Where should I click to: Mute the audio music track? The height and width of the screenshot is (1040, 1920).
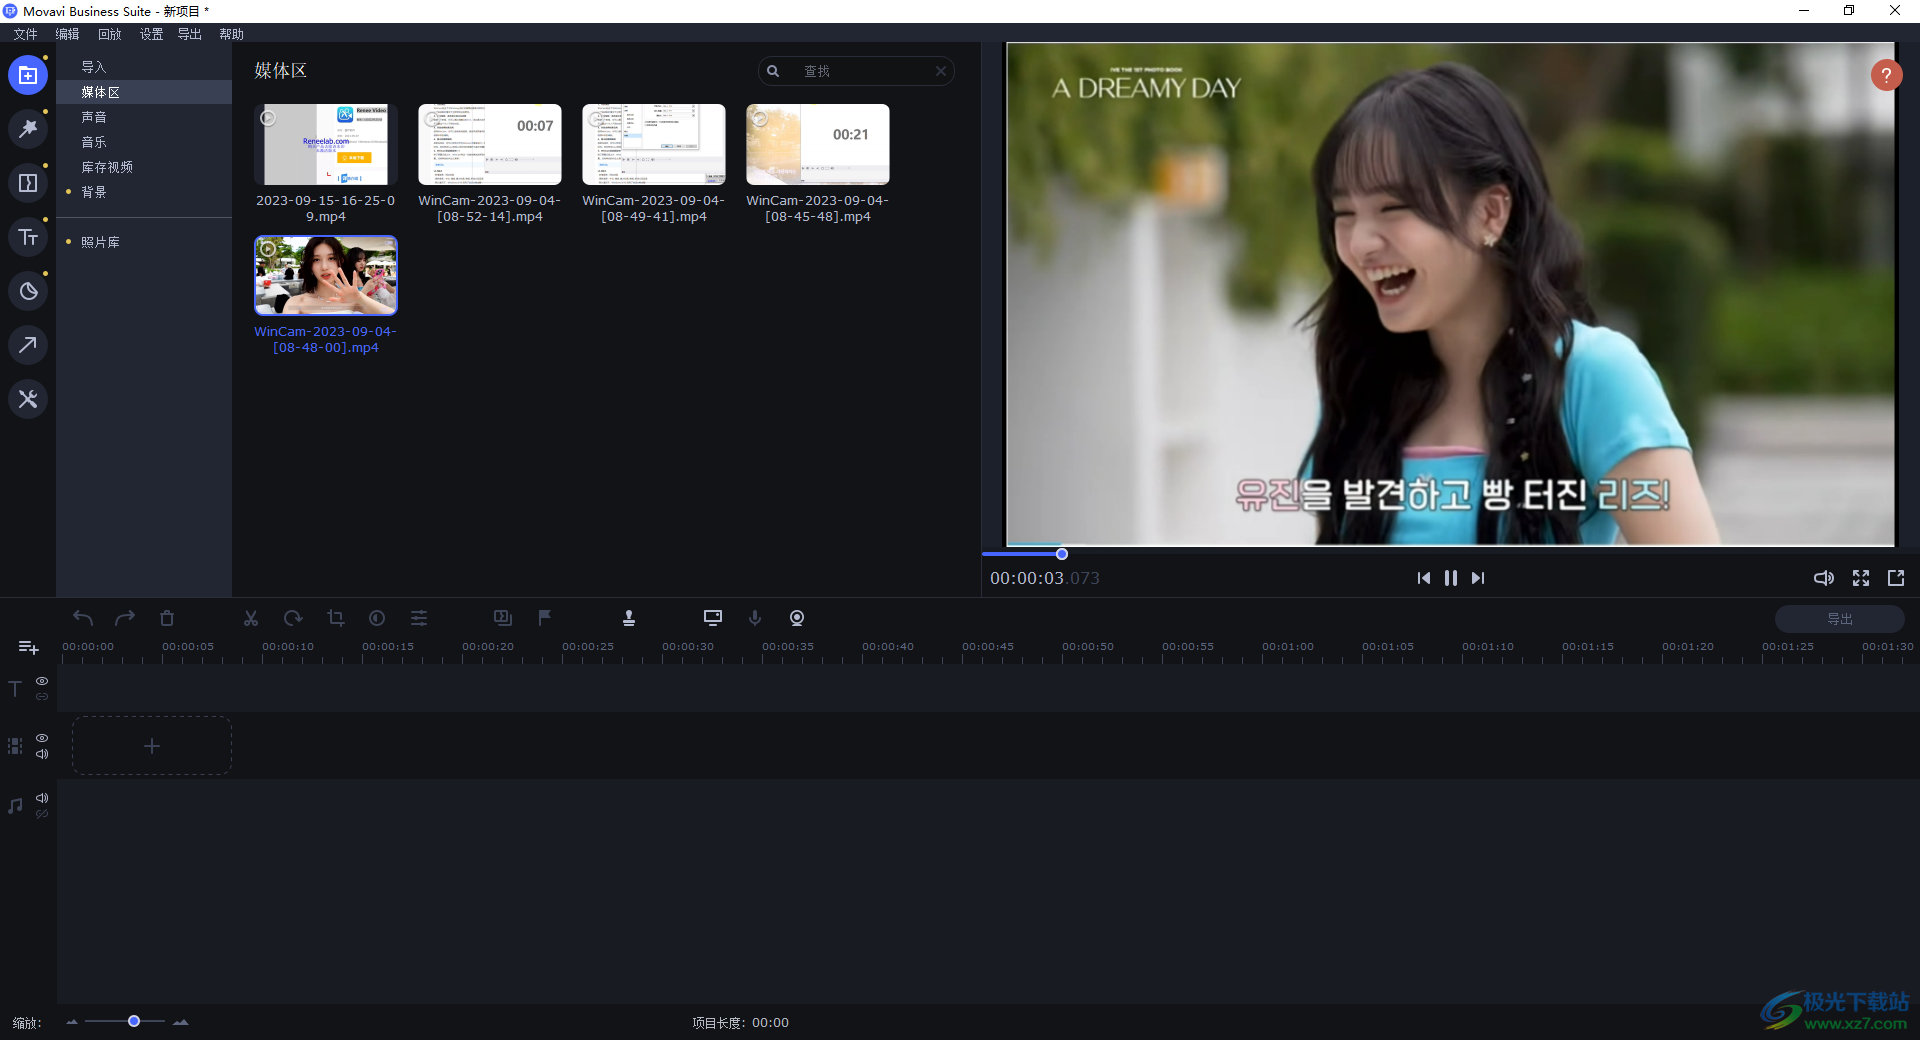tap(42, 798)
